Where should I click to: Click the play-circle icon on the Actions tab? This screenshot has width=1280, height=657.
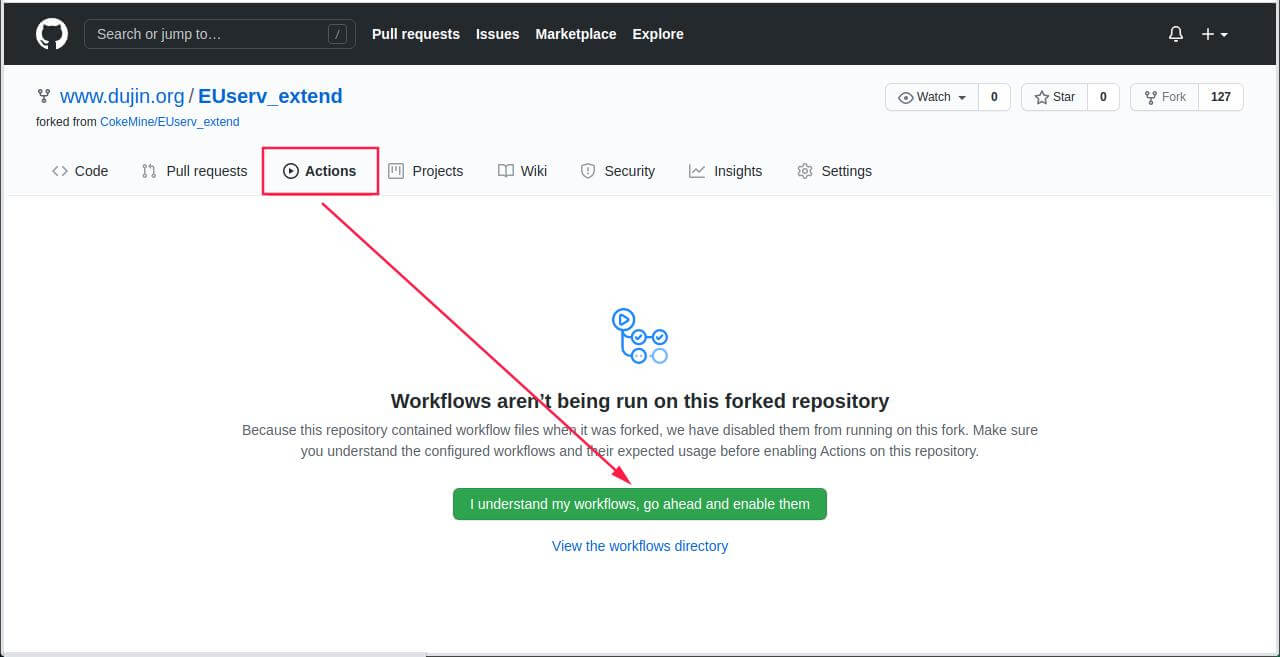291,170
